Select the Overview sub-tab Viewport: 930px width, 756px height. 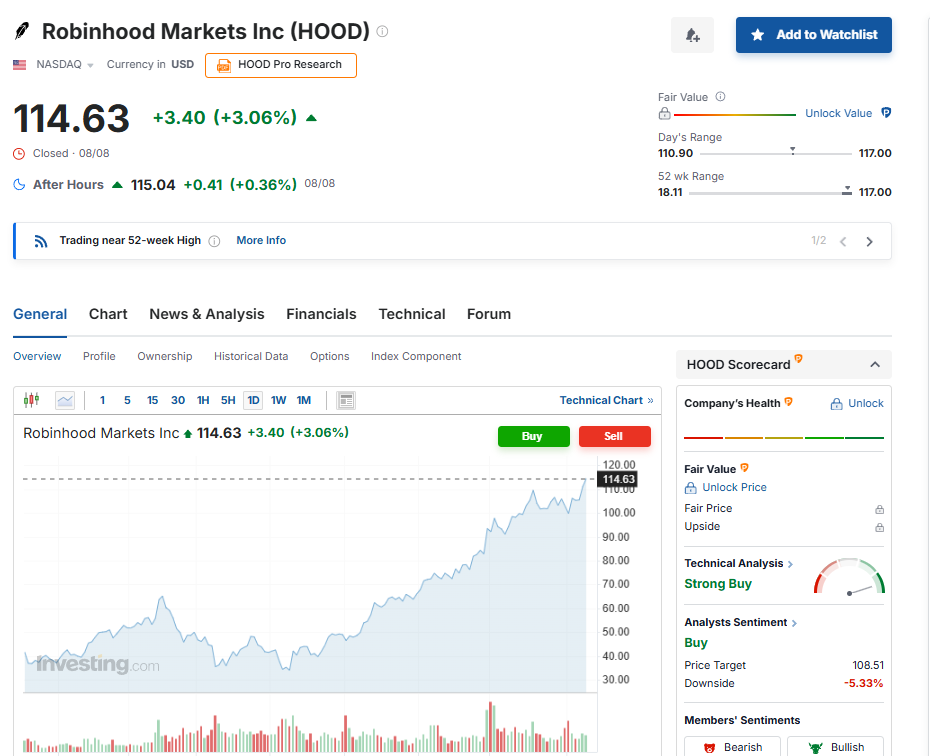coord(37,356)
